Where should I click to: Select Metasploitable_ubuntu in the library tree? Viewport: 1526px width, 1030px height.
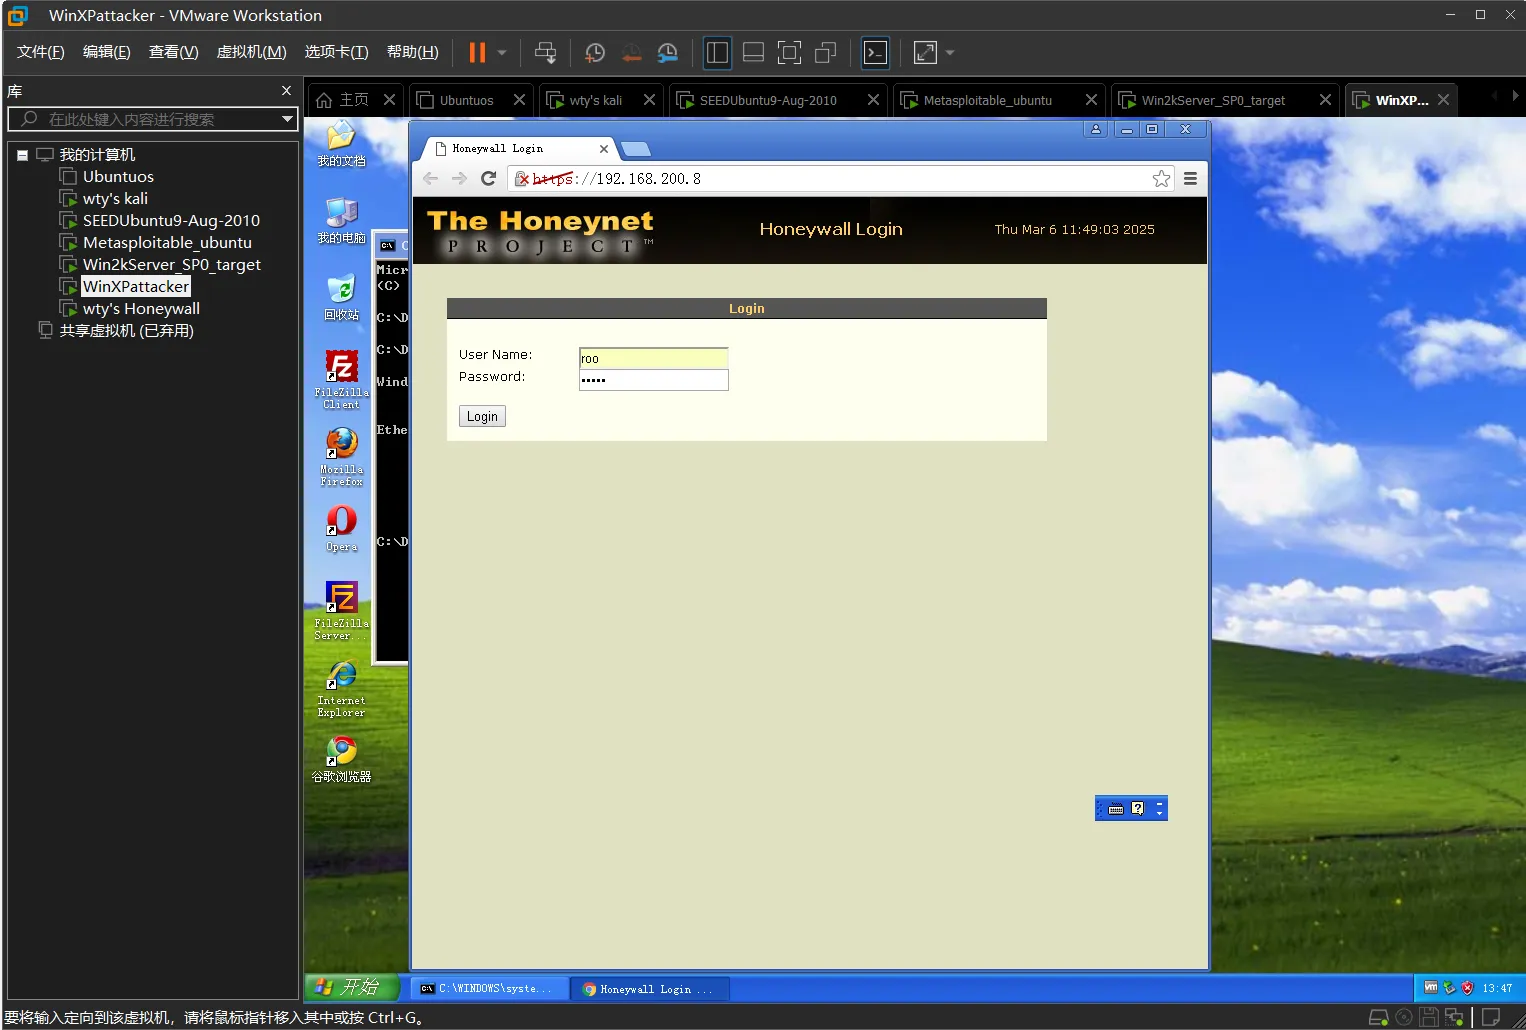click(167, 243)
